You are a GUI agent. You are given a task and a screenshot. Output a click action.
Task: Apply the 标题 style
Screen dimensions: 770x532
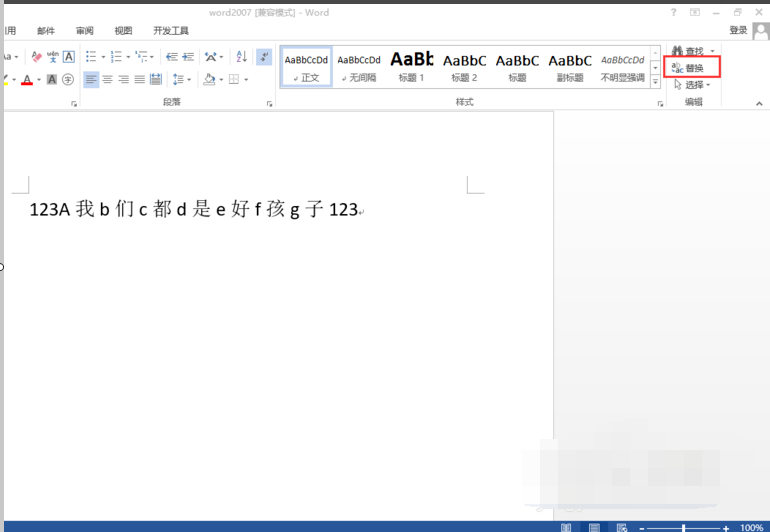517,67
